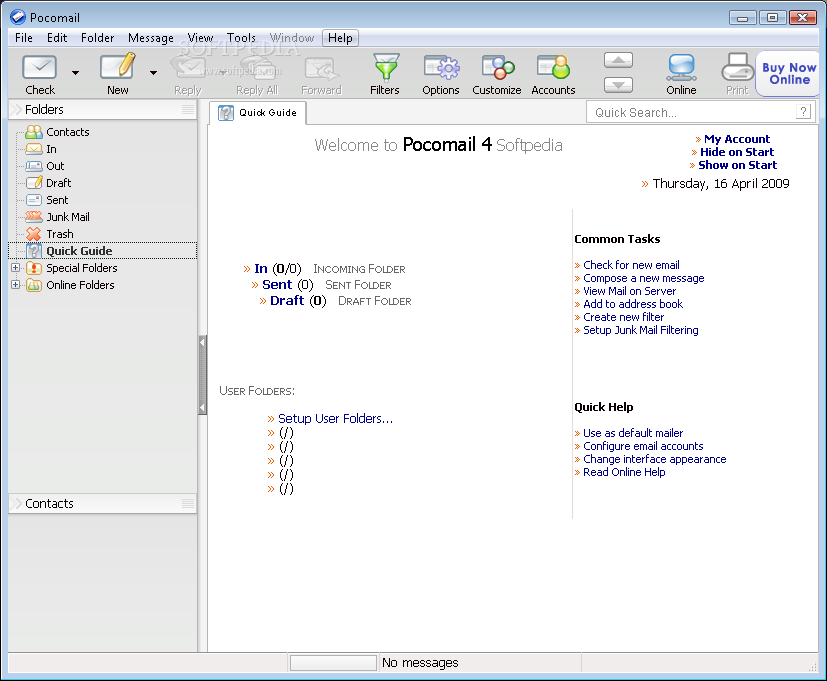Viewport: 827px width, 681px height.
Task: Open the Contacts panel grip menu
Action: coord(188,503)
